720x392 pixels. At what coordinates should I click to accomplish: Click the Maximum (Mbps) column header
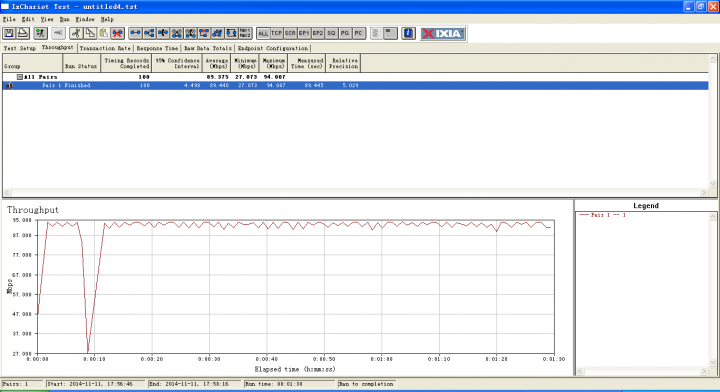coord(274,63)
